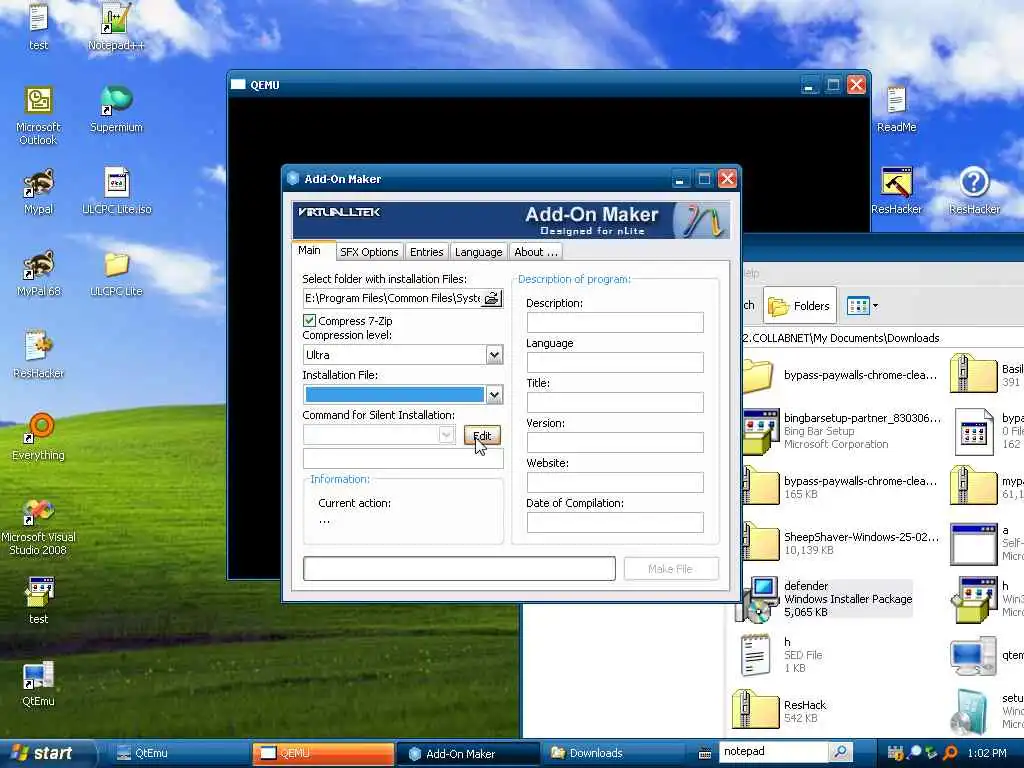This screenshot has width=1024, height=768.
Task: Click the Description input field
Action: tap(615, 322)
